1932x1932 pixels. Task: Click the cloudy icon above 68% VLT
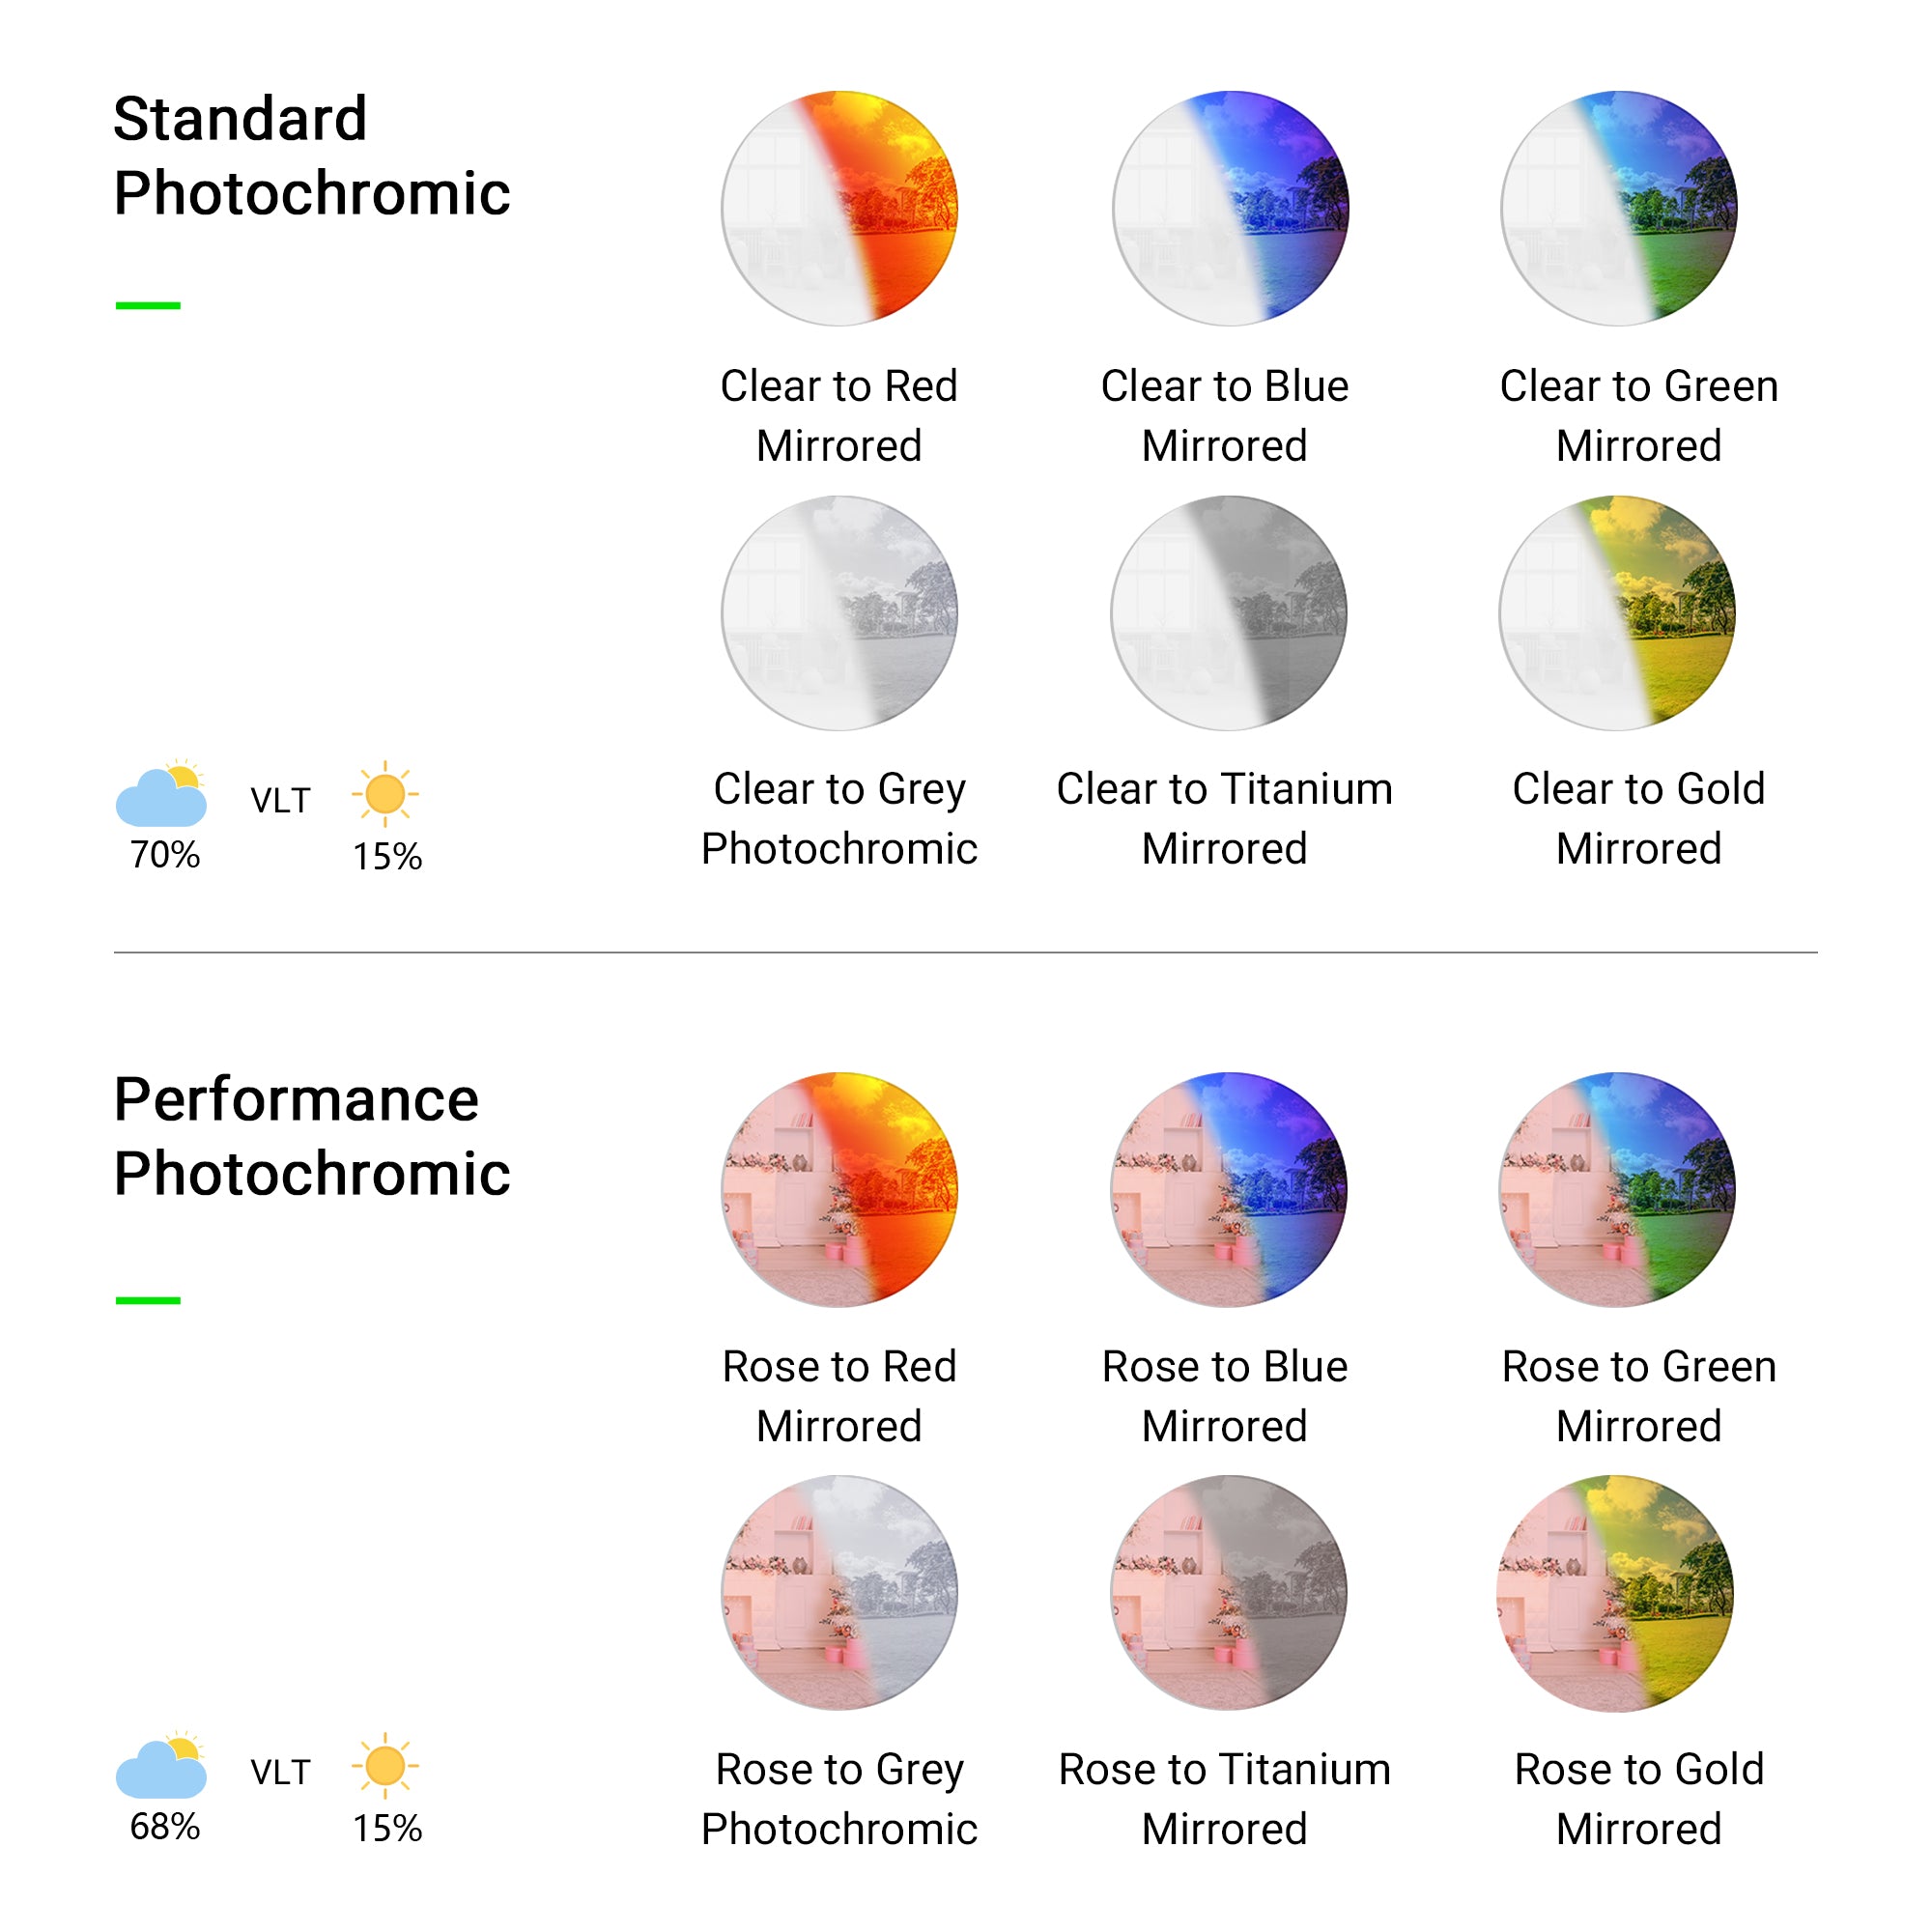tap(162, 1766)
